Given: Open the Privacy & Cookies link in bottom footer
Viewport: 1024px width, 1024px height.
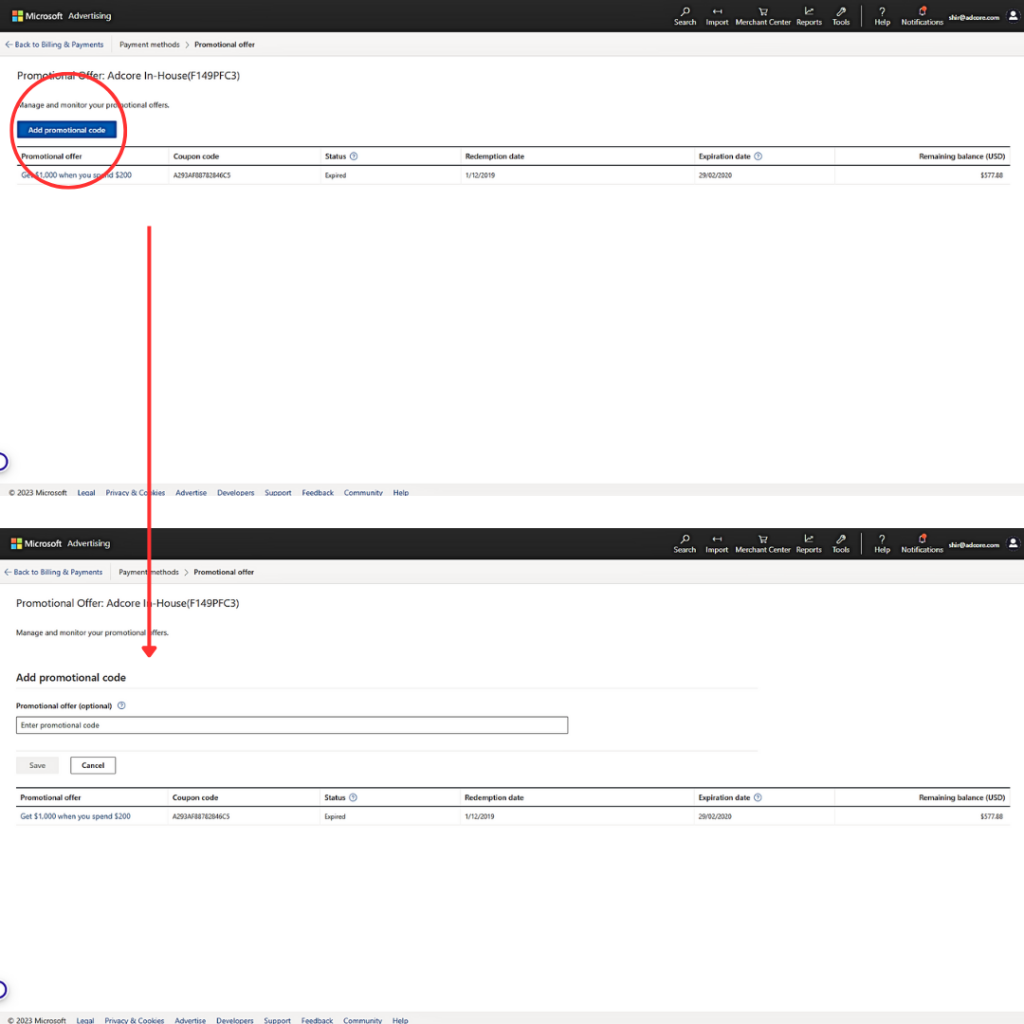Looking at the screenshot, I should (x=134, y=1020).
